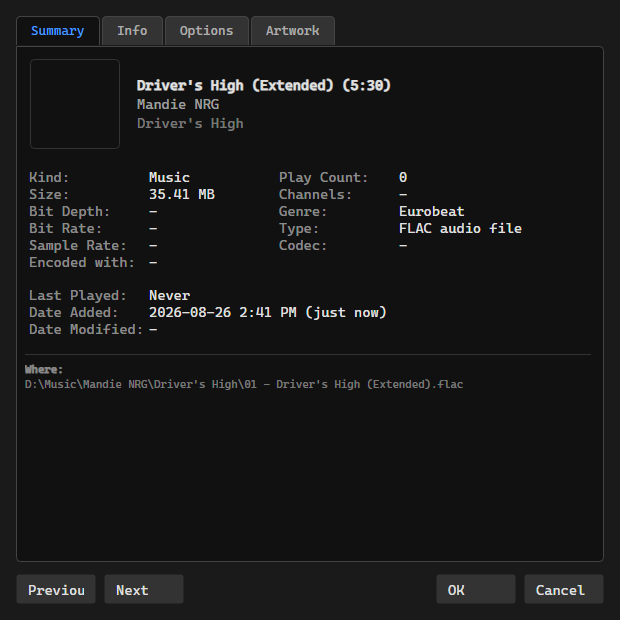Click the Type value FLAC audio file
This screenshot has width=620, height=620.
[460, 228]
